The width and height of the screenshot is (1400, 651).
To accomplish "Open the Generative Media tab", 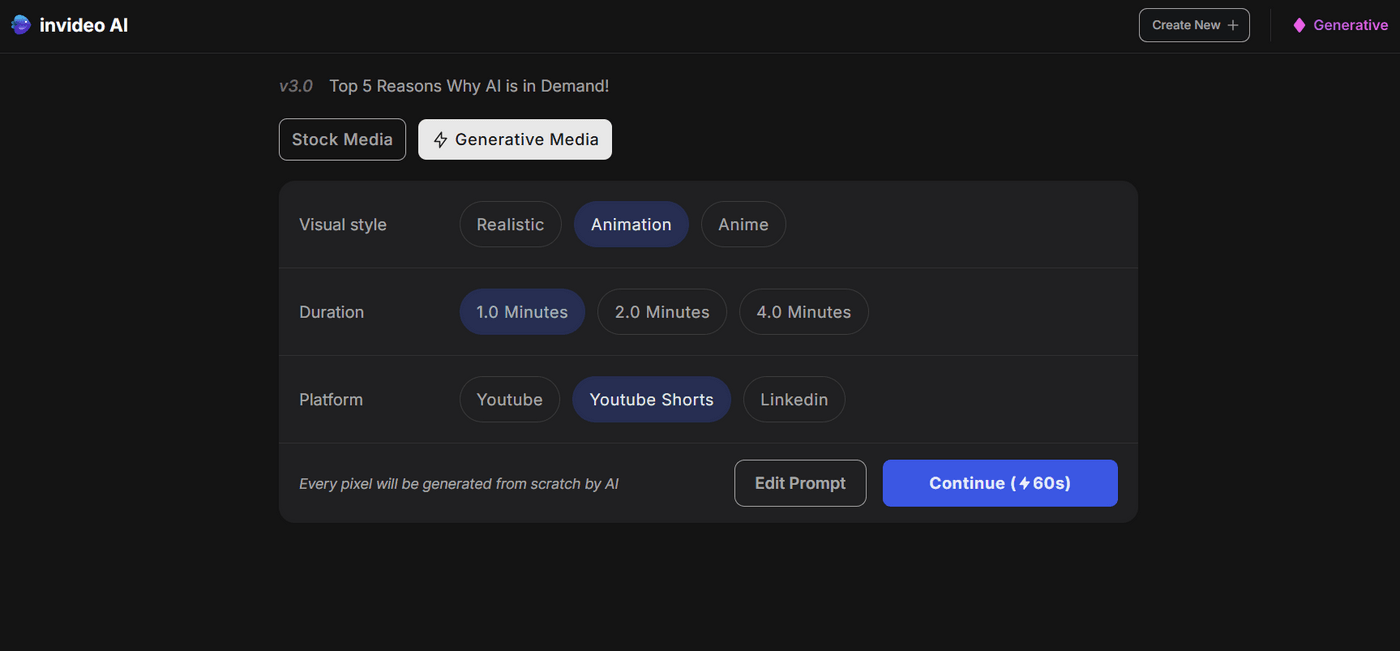I will coord(514,139).
